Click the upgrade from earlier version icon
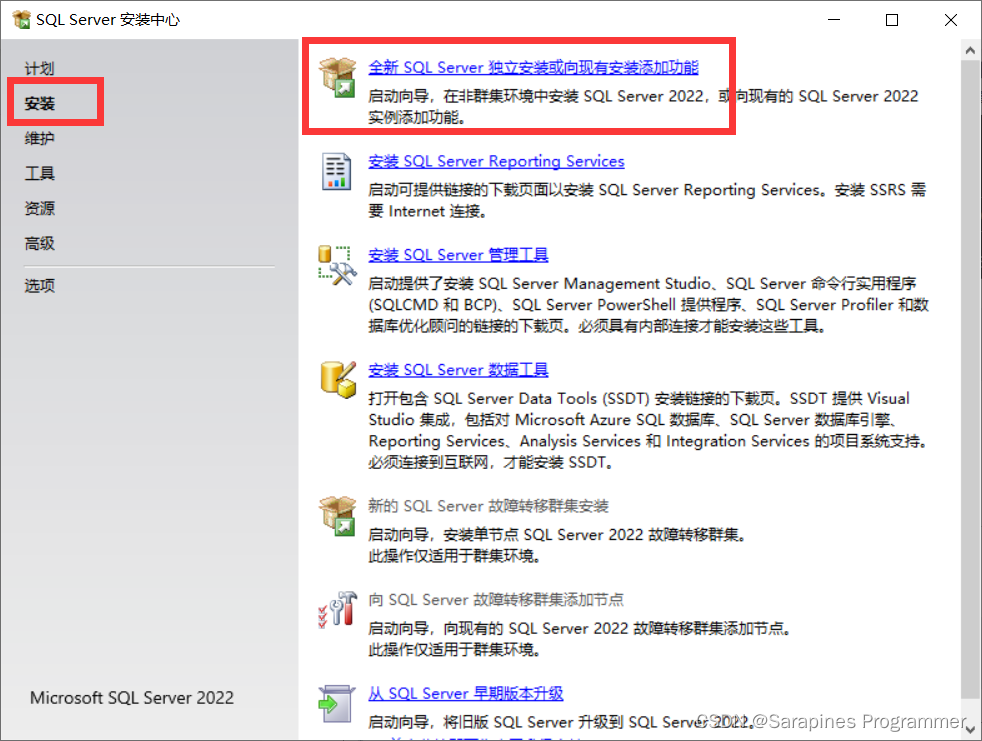The height and width of the screenshot is (741, 982). pos(336,703)
